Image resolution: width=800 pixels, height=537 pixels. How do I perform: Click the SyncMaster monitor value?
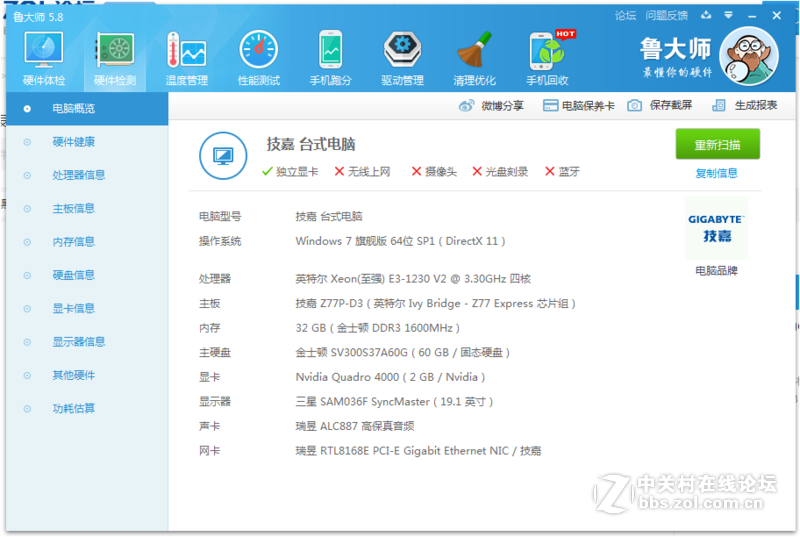(394, 401)
